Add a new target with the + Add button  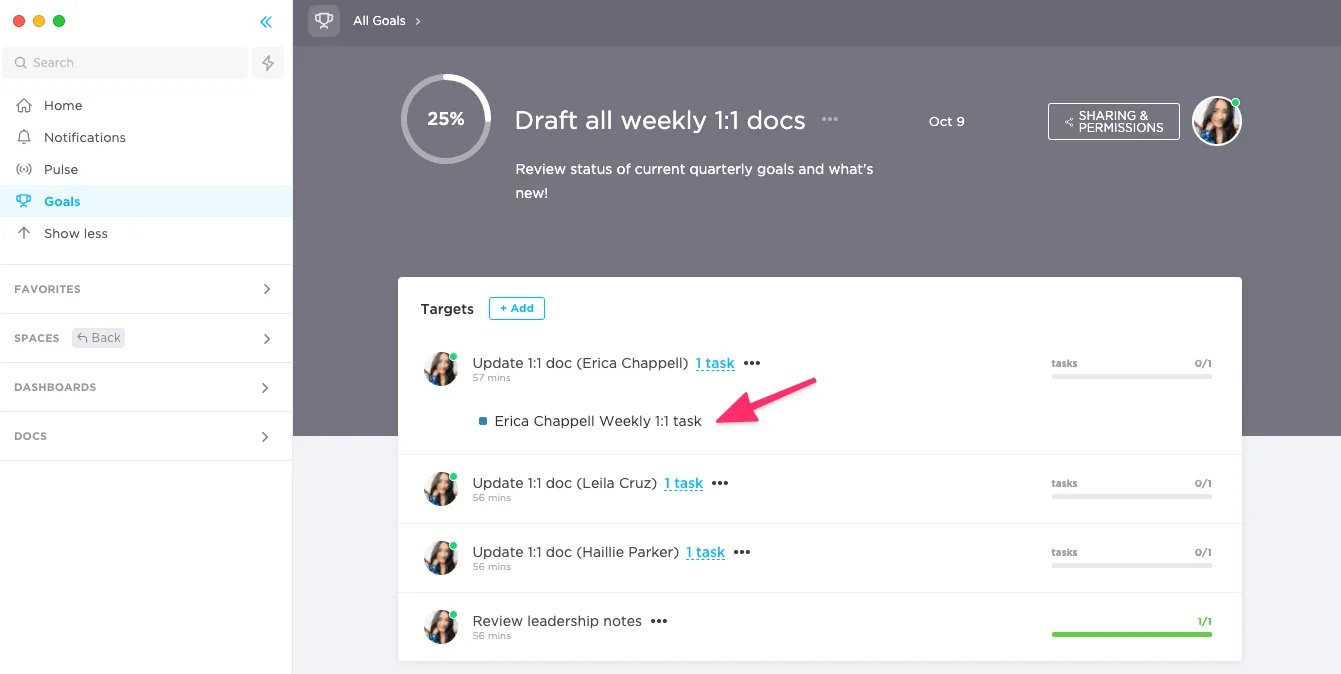[x=517, y=308]
